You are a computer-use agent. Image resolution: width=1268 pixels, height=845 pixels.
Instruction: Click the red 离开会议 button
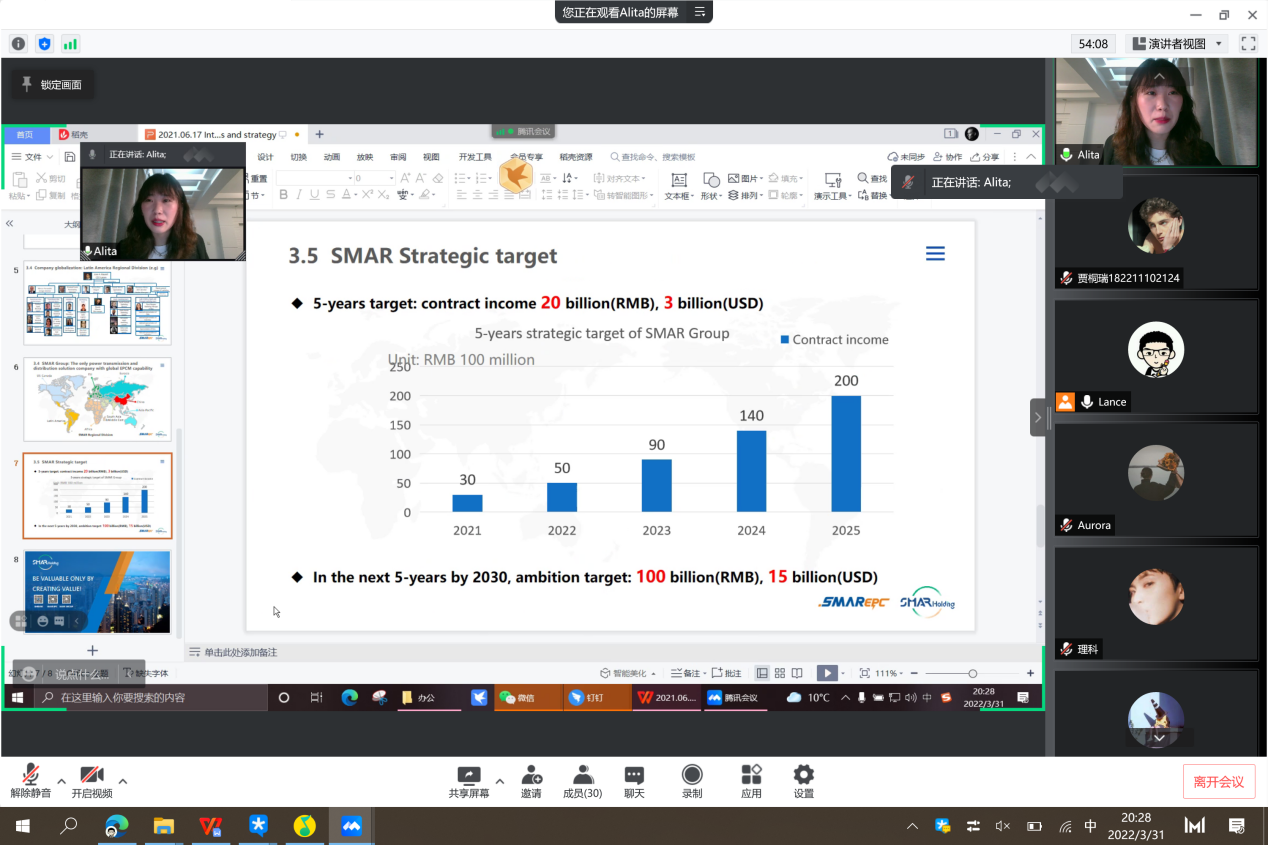[x=1218, y=782]
